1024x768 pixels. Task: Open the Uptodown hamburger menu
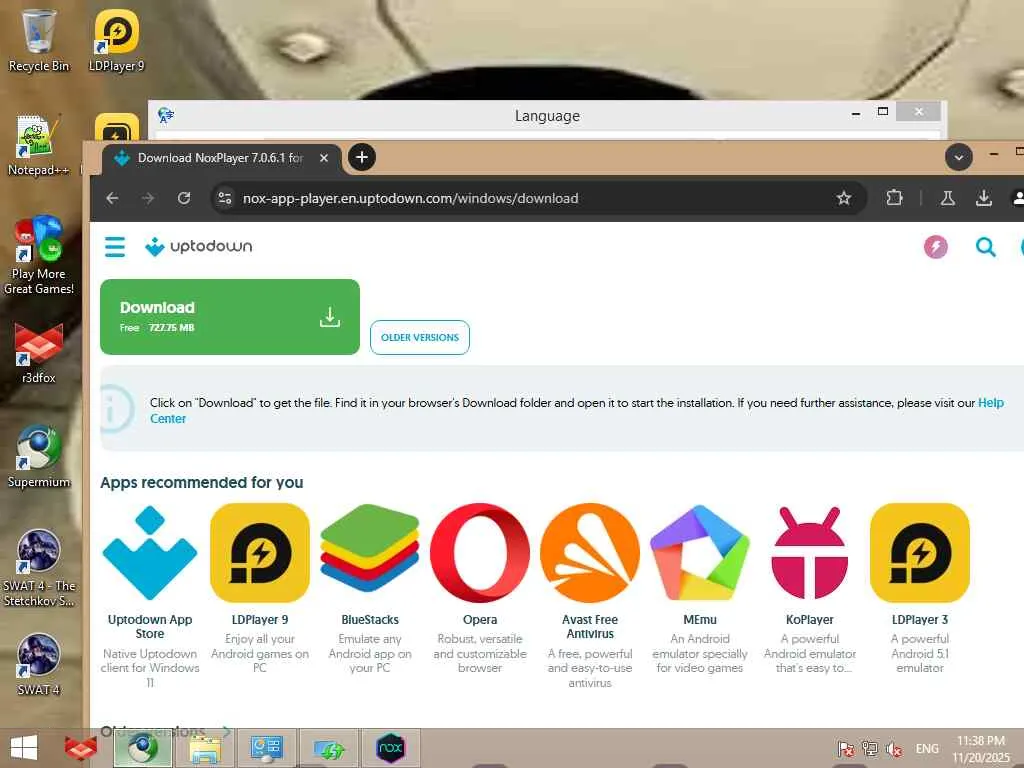click(x=115, y=247)
